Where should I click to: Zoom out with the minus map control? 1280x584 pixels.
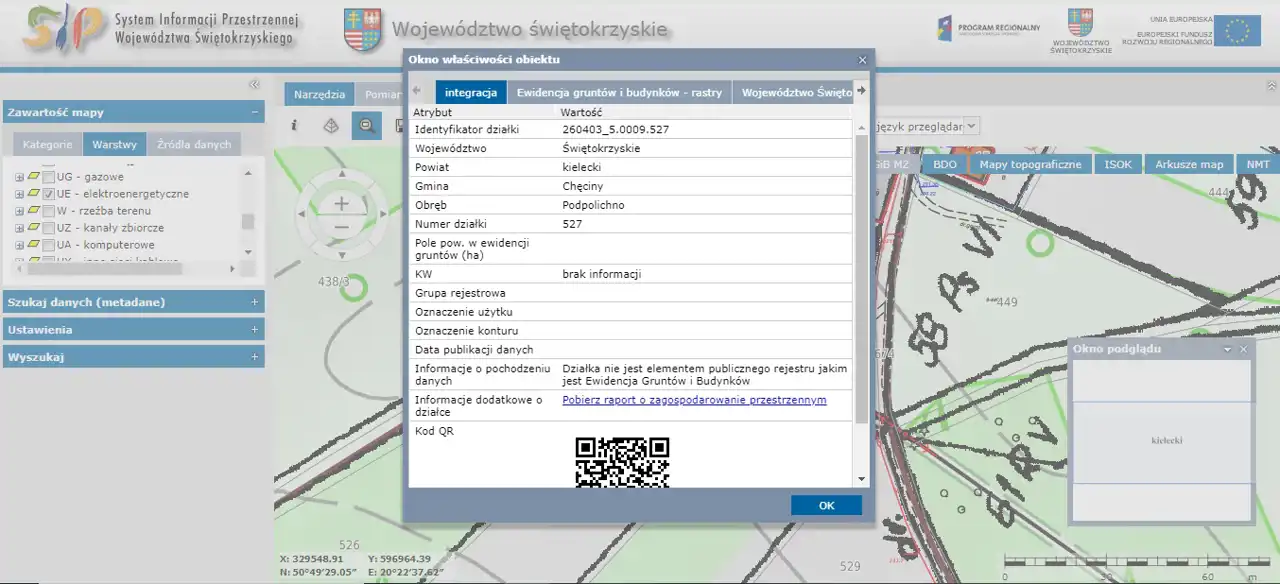click(x=341, y=227)
